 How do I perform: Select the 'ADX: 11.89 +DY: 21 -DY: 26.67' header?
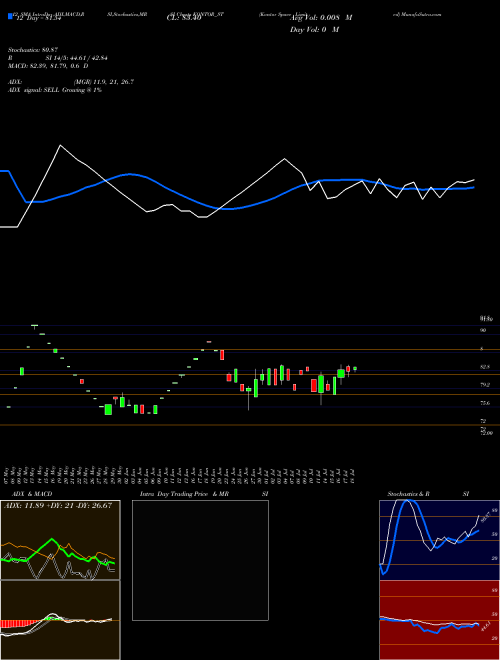[58, 506]
